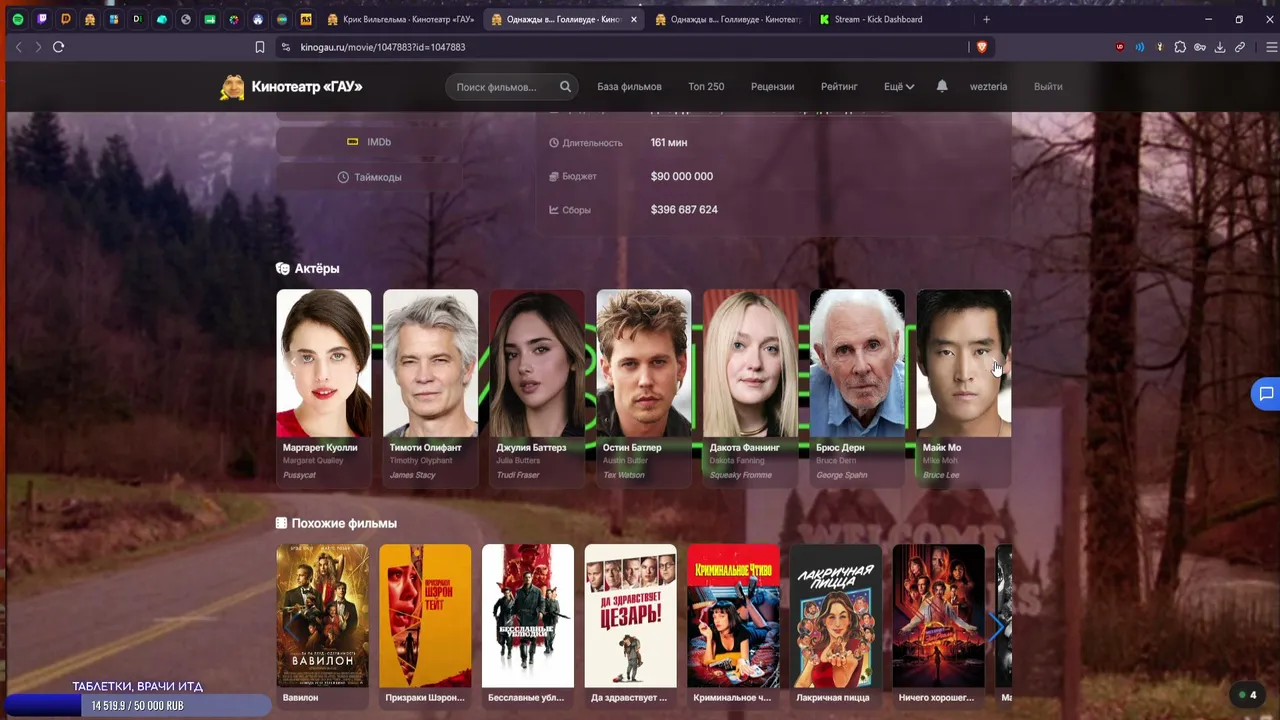Open 'Рейтинг' menu item
This screenshot has height=720, width=1280.
[x=839, y=87]
